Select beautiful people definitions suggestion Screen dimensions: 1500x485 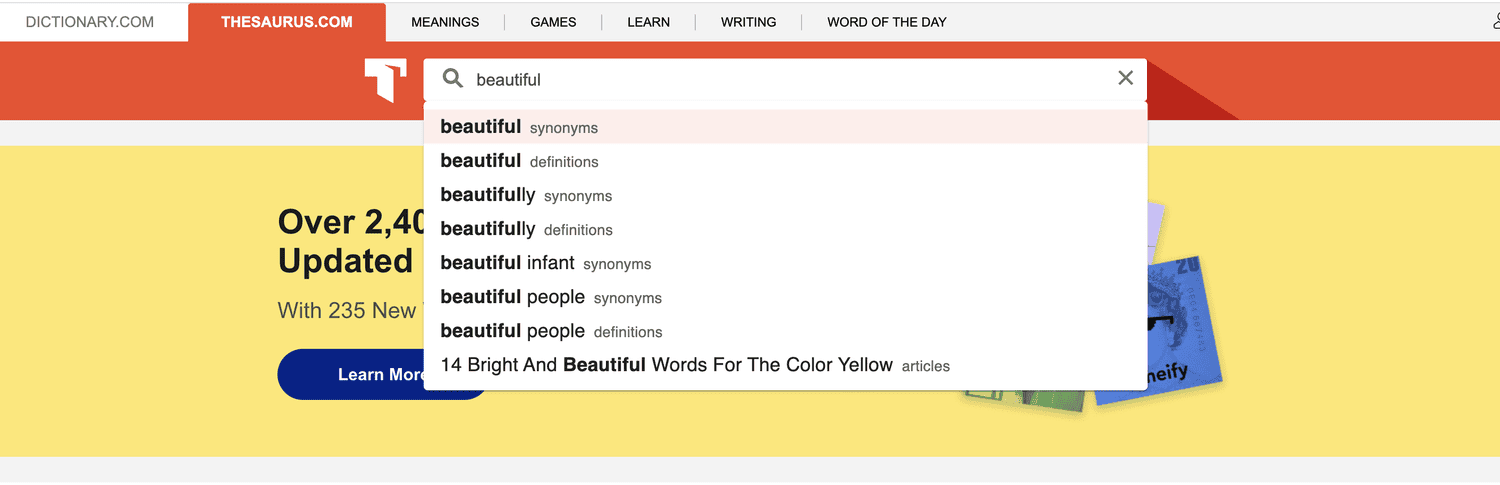coord(785,331)
